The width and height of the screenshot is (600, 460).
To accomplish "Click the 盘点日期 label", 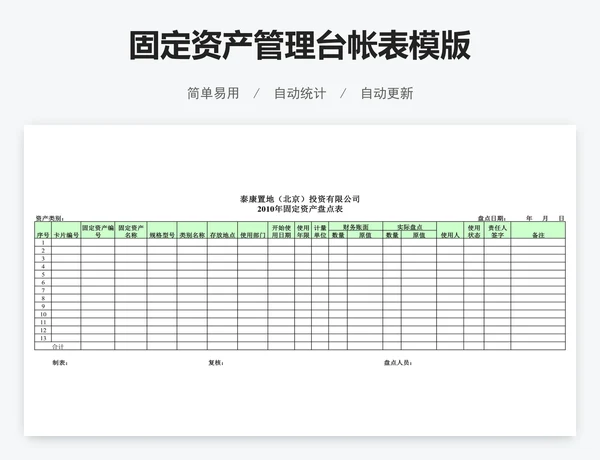I will point(492,218).
